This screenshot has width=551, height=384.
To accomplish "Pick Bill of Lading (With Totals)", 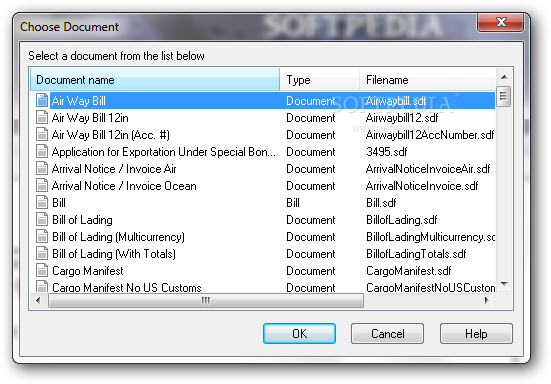I will (114, 254).
